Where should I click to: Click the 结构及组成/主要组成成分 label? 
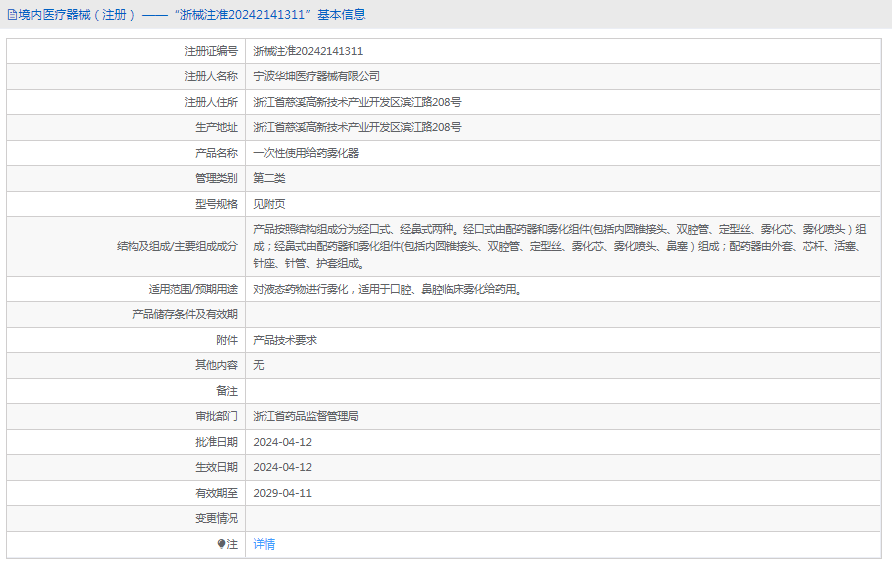[x=177, y=246]
